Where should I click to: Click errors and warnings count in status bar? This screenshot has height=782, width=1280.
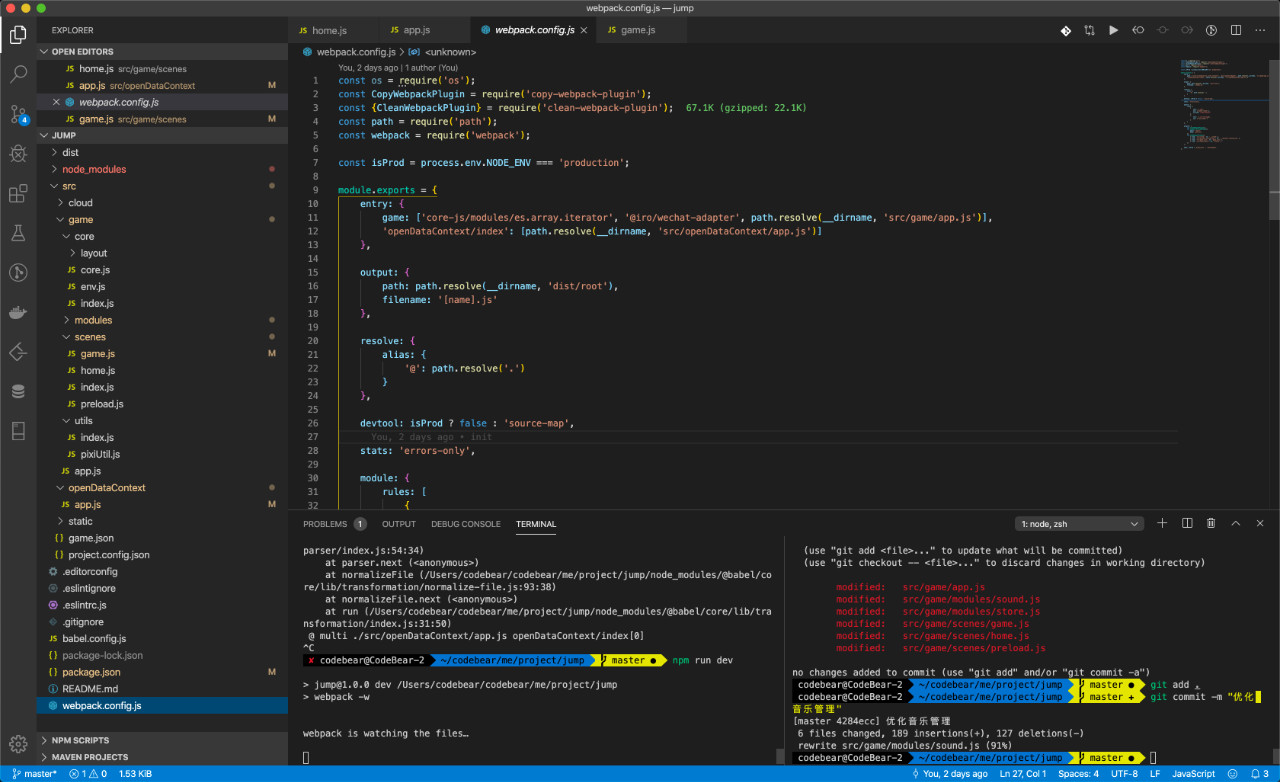(x=89, y=774)
